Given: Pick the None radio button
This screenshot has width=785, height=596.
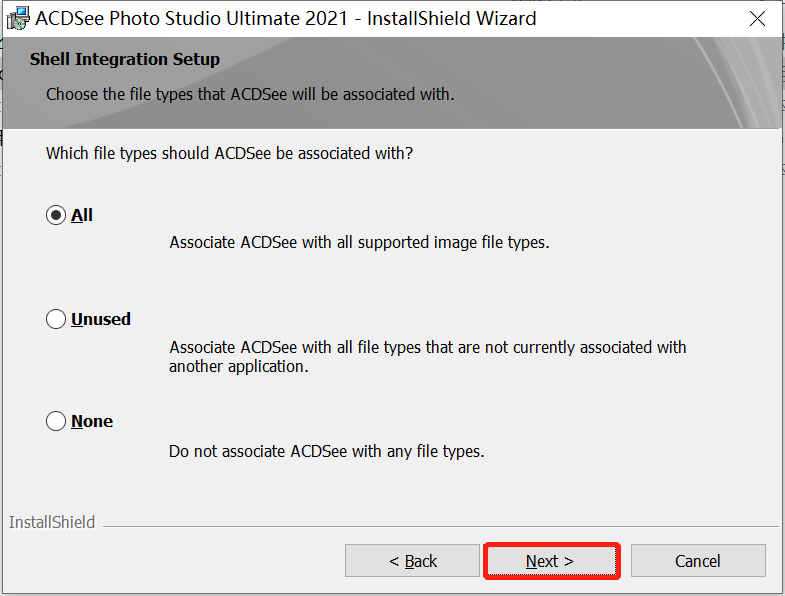Looking at the screenshot, I should click(x=56, y=421).
